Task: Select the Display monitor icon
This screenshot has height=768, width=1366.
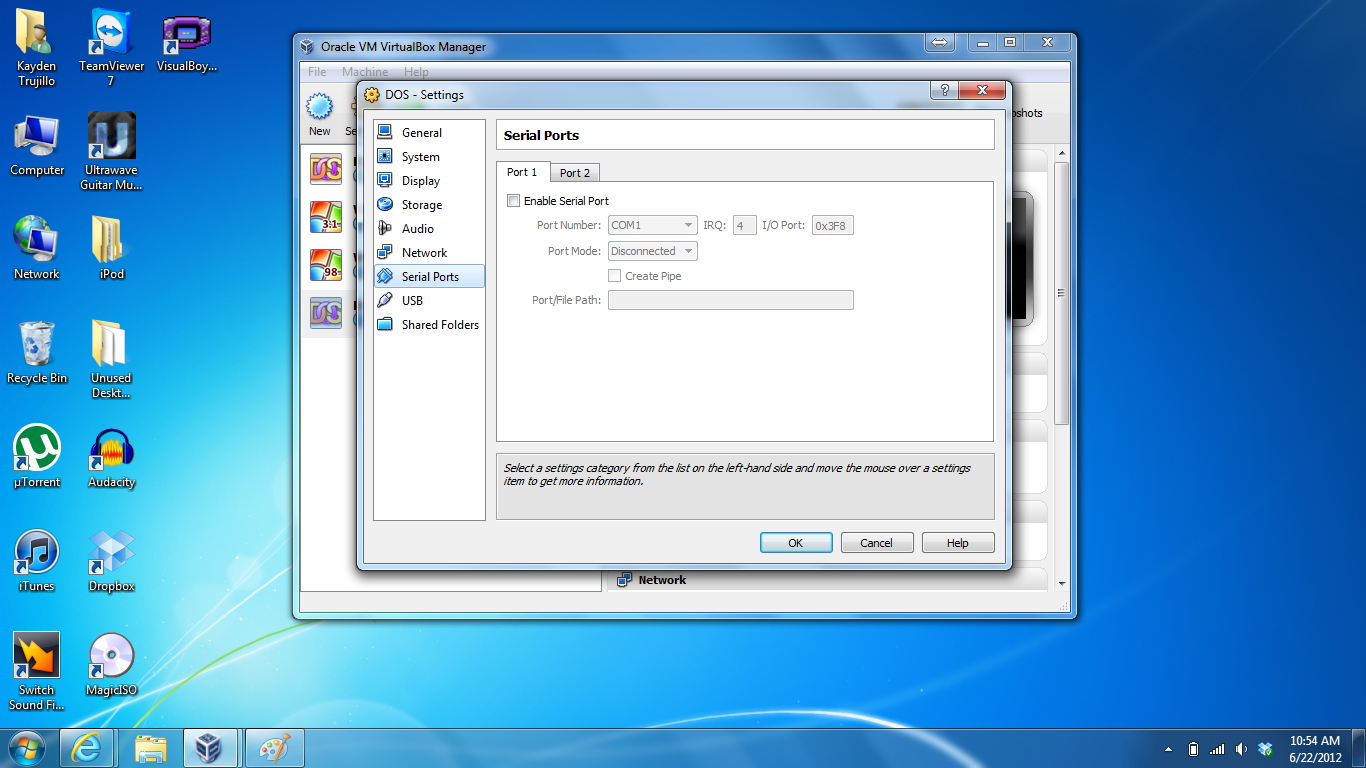Action: 384,180
